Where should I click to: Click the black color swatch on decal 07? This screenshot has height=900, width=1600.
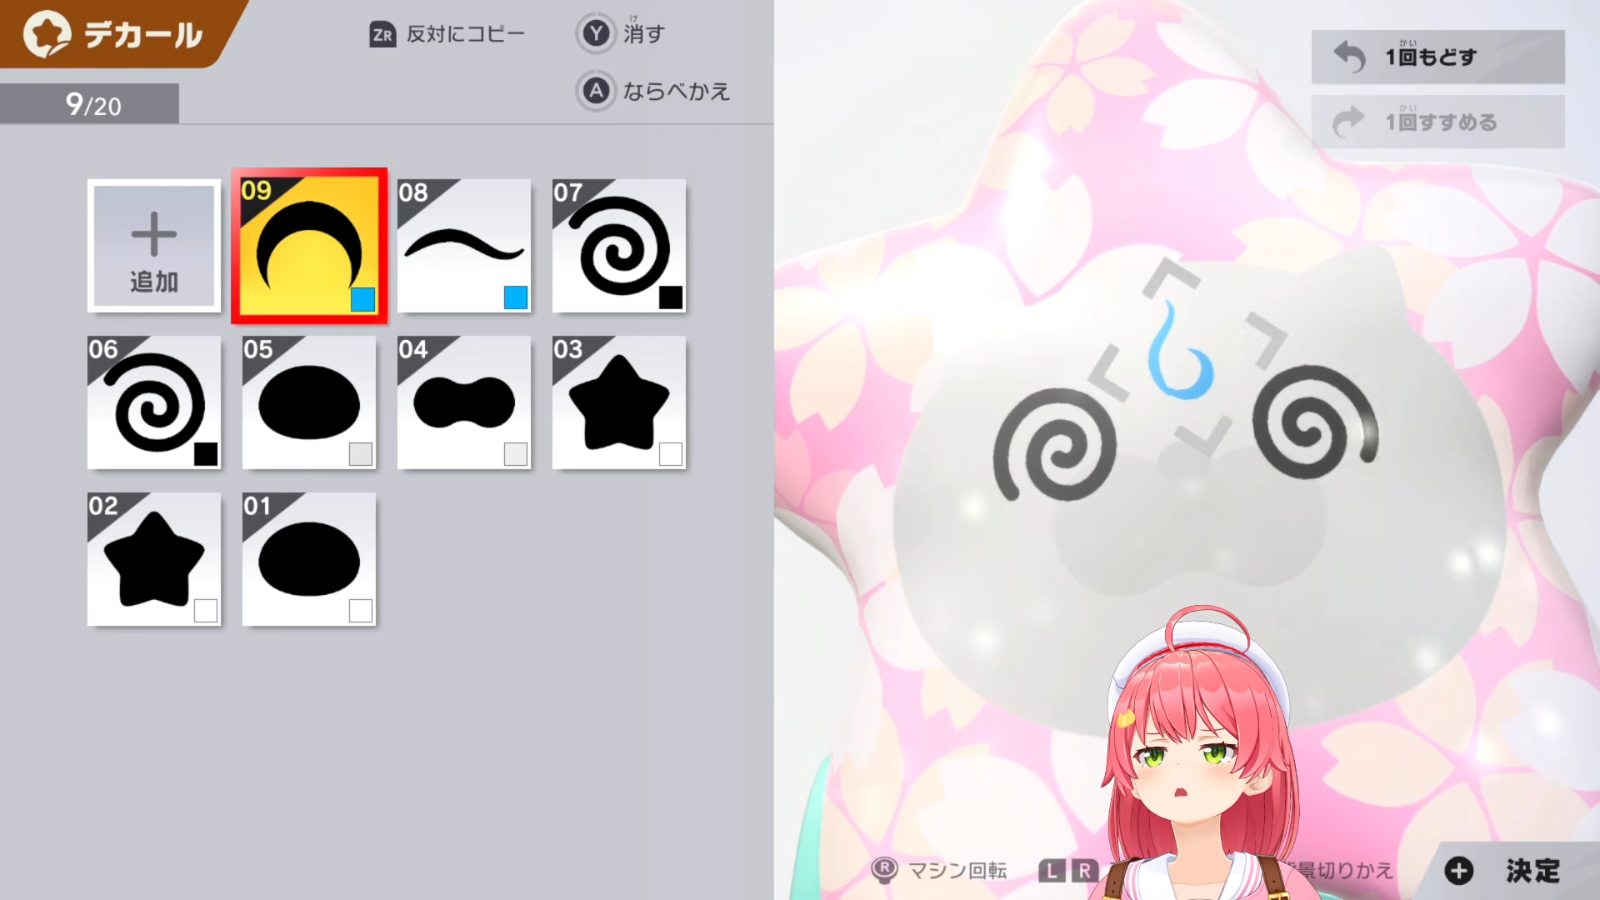671,297
